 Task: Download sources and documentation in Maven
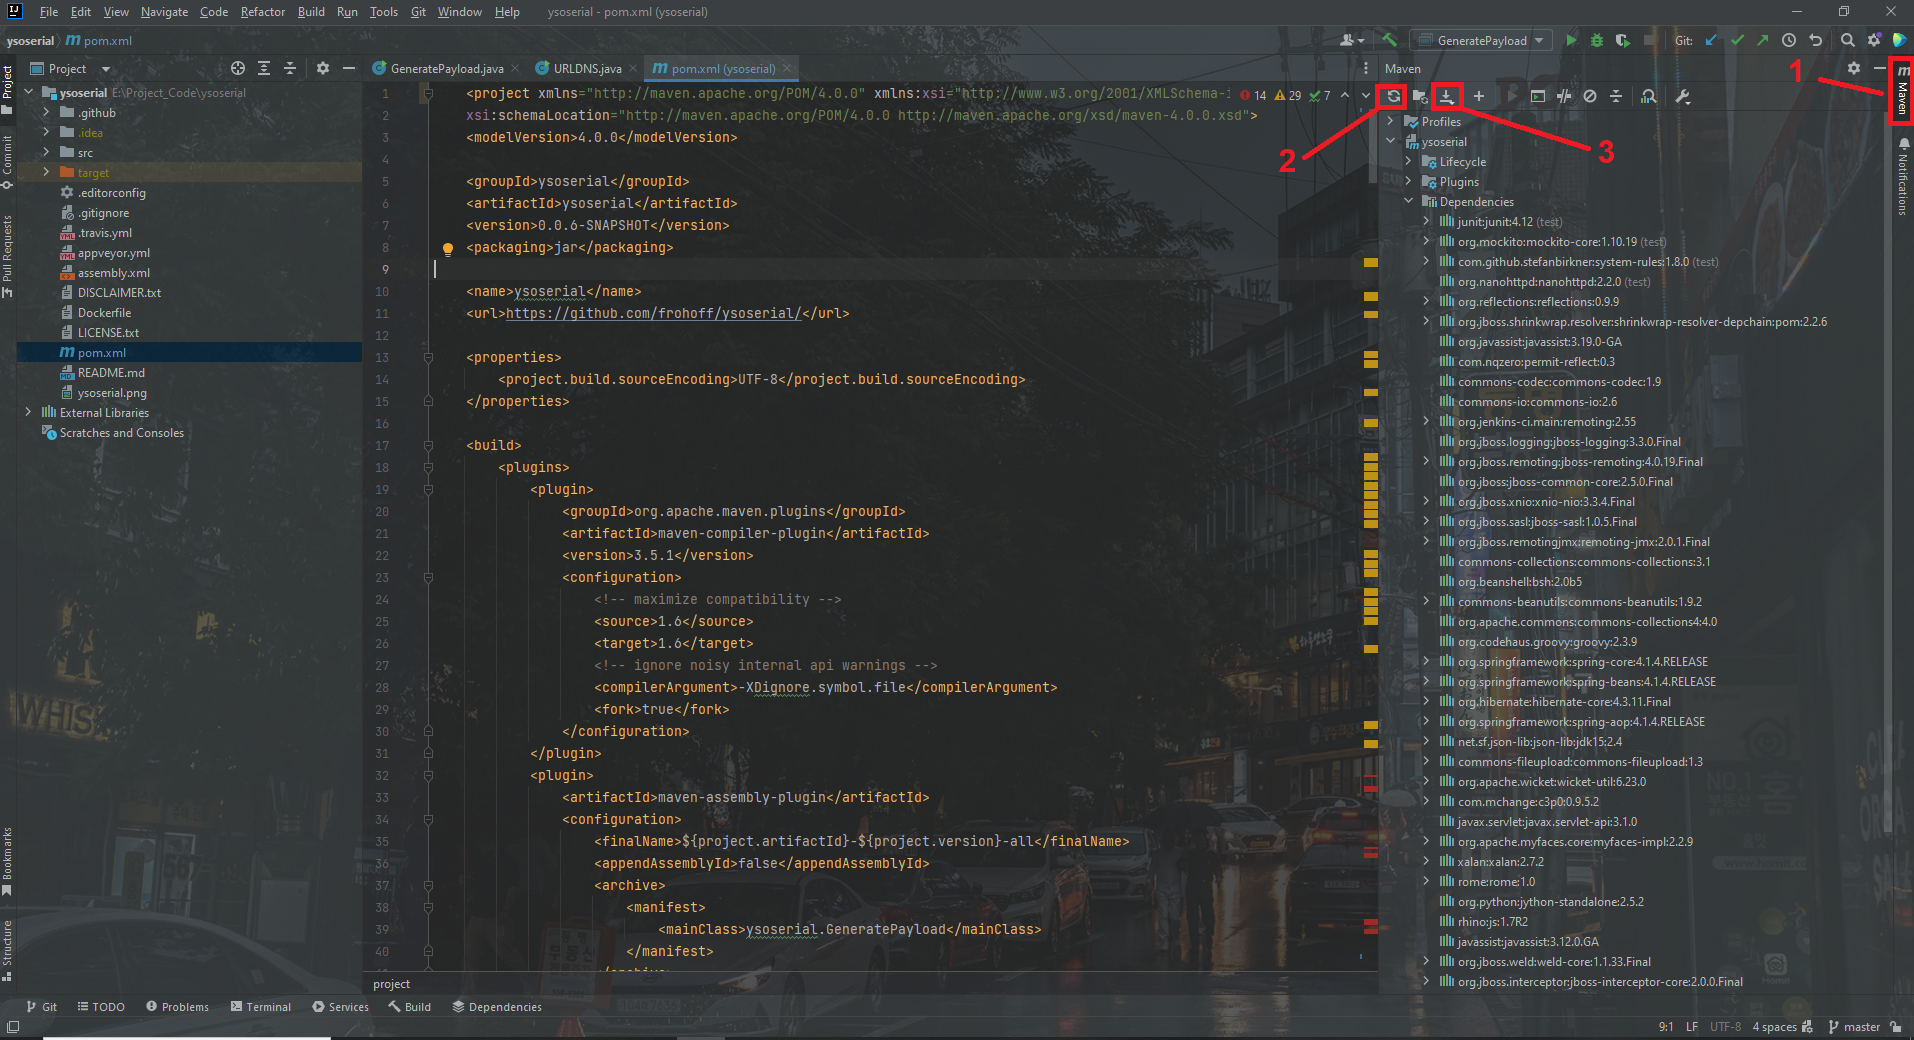[x=1446, y=96]
